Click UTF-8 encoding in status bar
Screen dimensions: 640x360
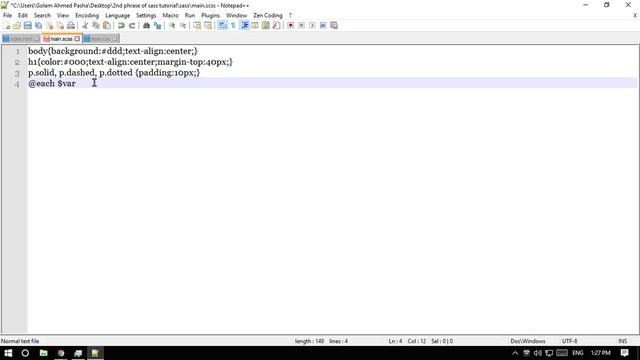click(569, 341)
